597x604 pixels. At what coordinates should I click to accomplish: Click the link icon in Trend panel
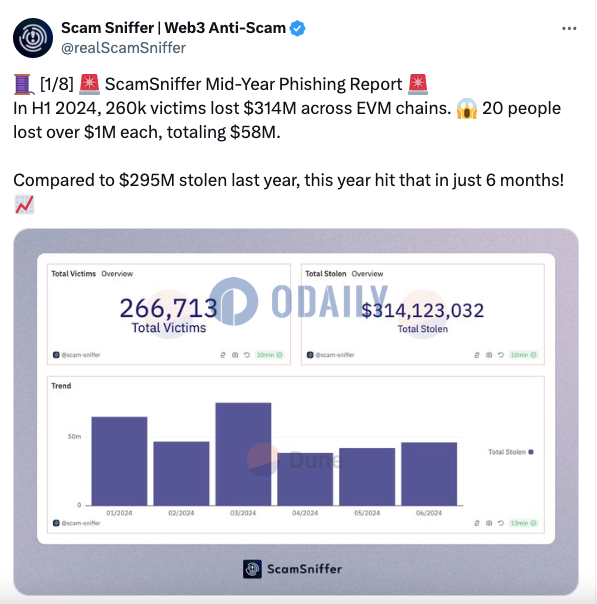(477, 523)
